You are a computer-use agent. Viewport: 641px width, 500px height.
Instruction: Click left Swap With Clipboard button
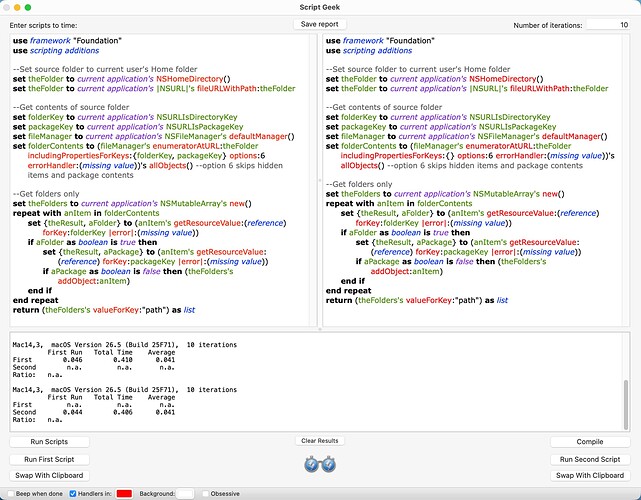point(49,475)
